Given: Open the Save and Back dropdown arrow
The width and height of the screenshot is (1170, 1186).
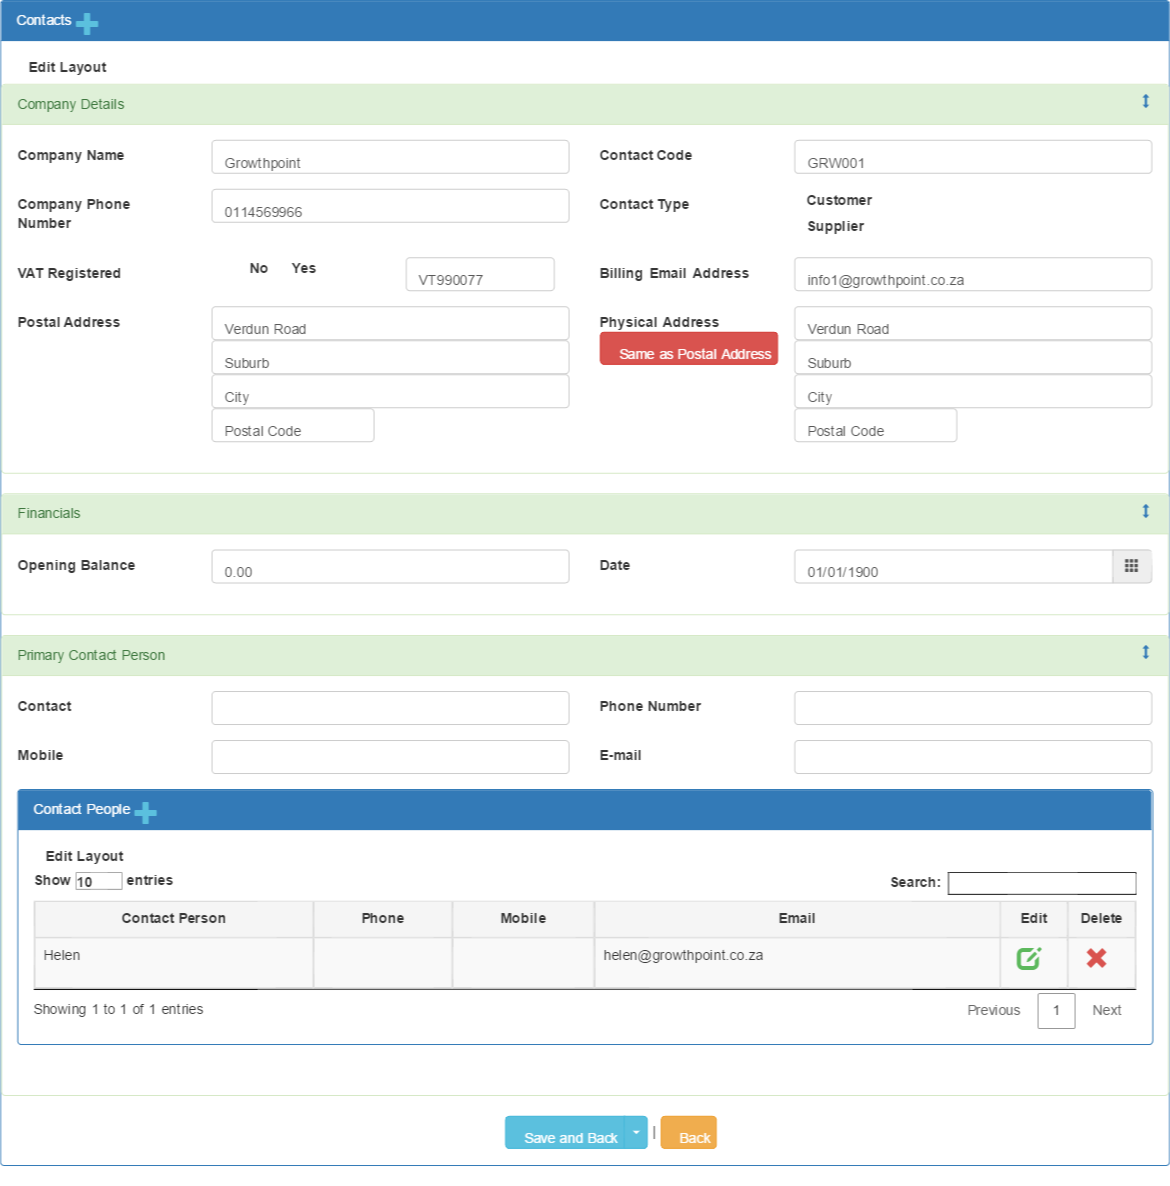Looking at the screenshot, I should pos(636,1132).
